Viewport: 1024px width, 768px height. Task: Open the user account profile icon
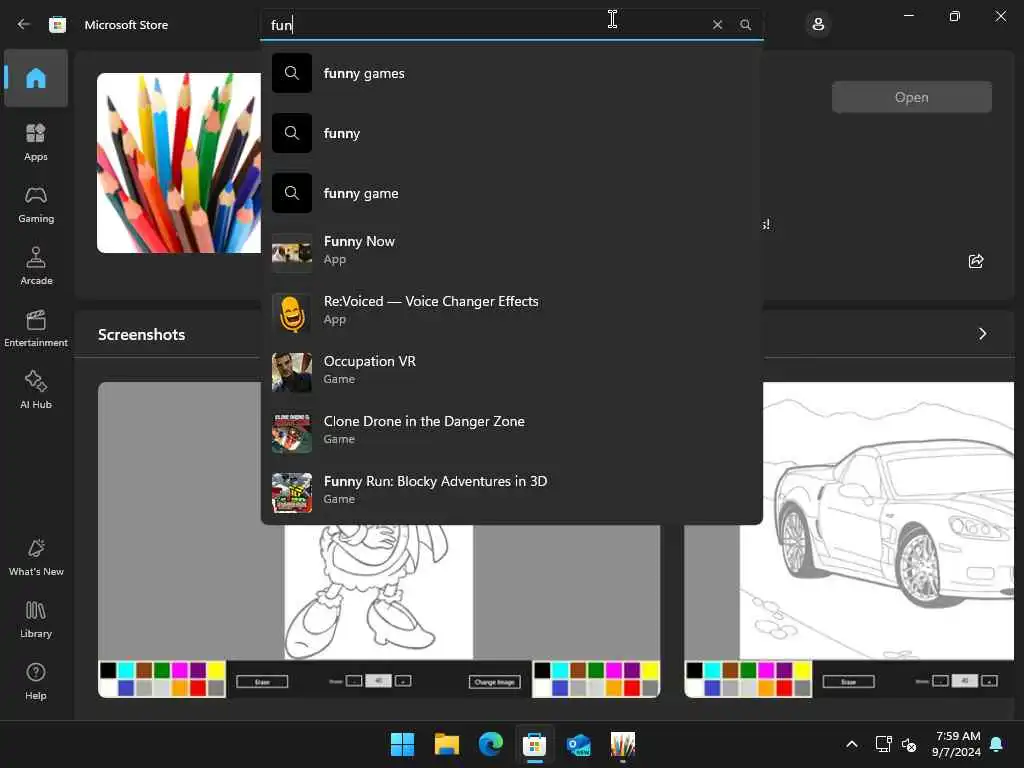pyautogui.click(x=818, y=25)
